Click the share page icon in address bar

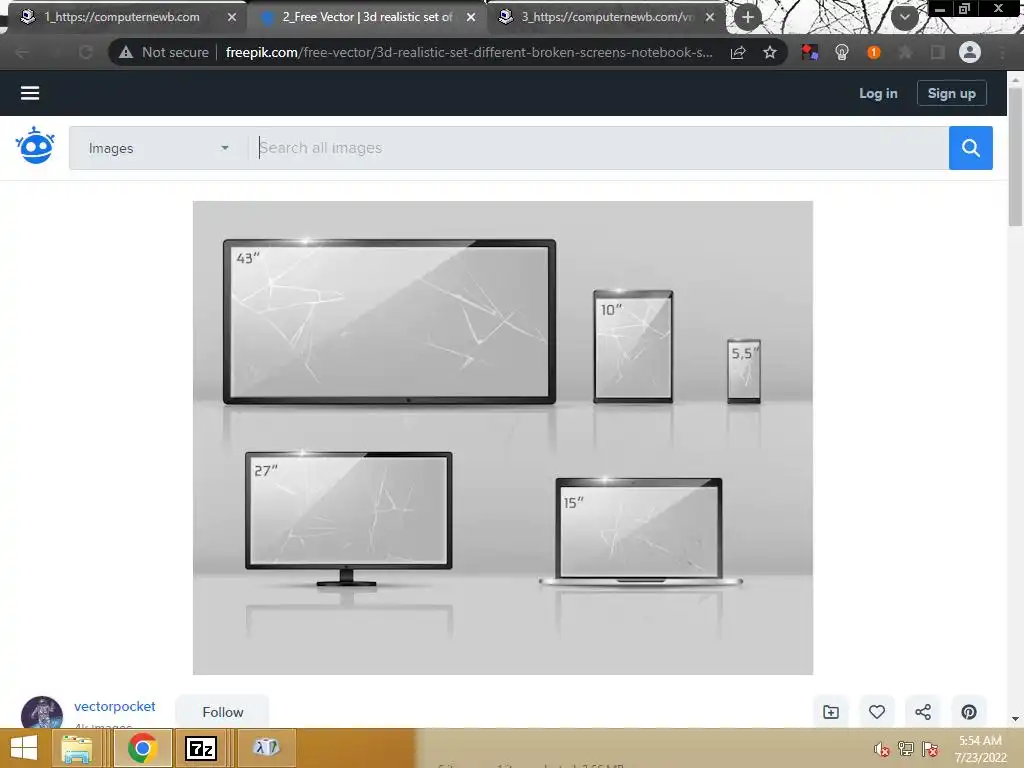tap(738, 53)
